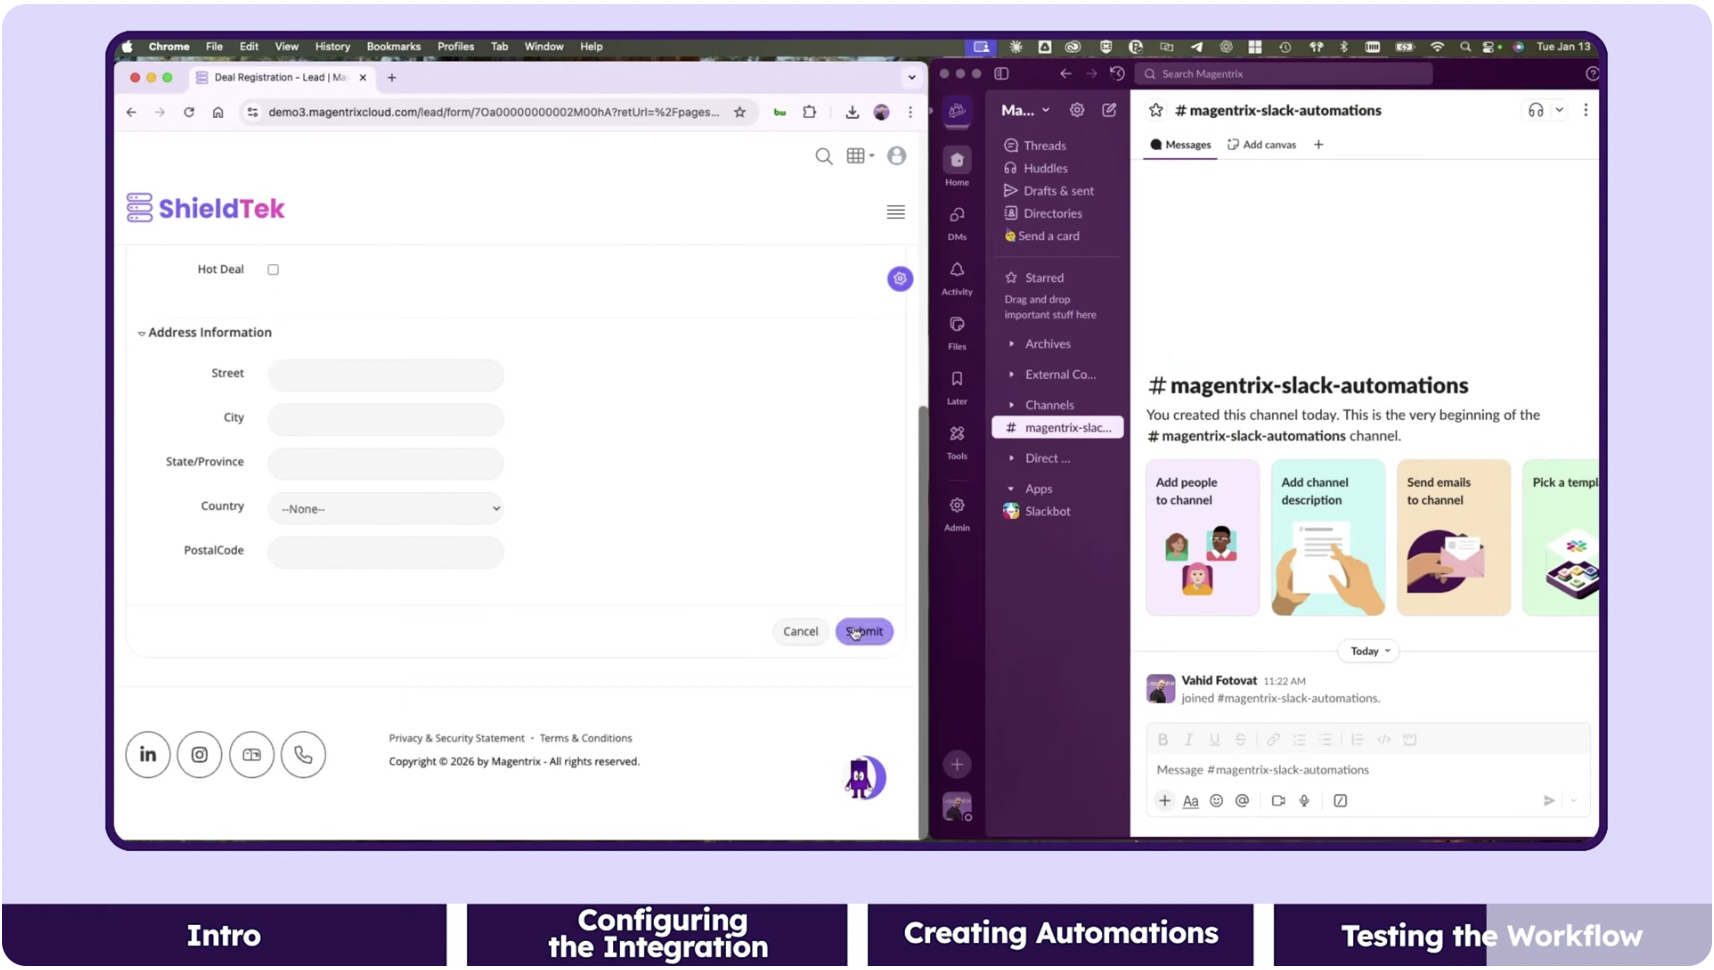Click the Submit button
The width and height of the screenshot is (1714, 970).
pos(864,632)
